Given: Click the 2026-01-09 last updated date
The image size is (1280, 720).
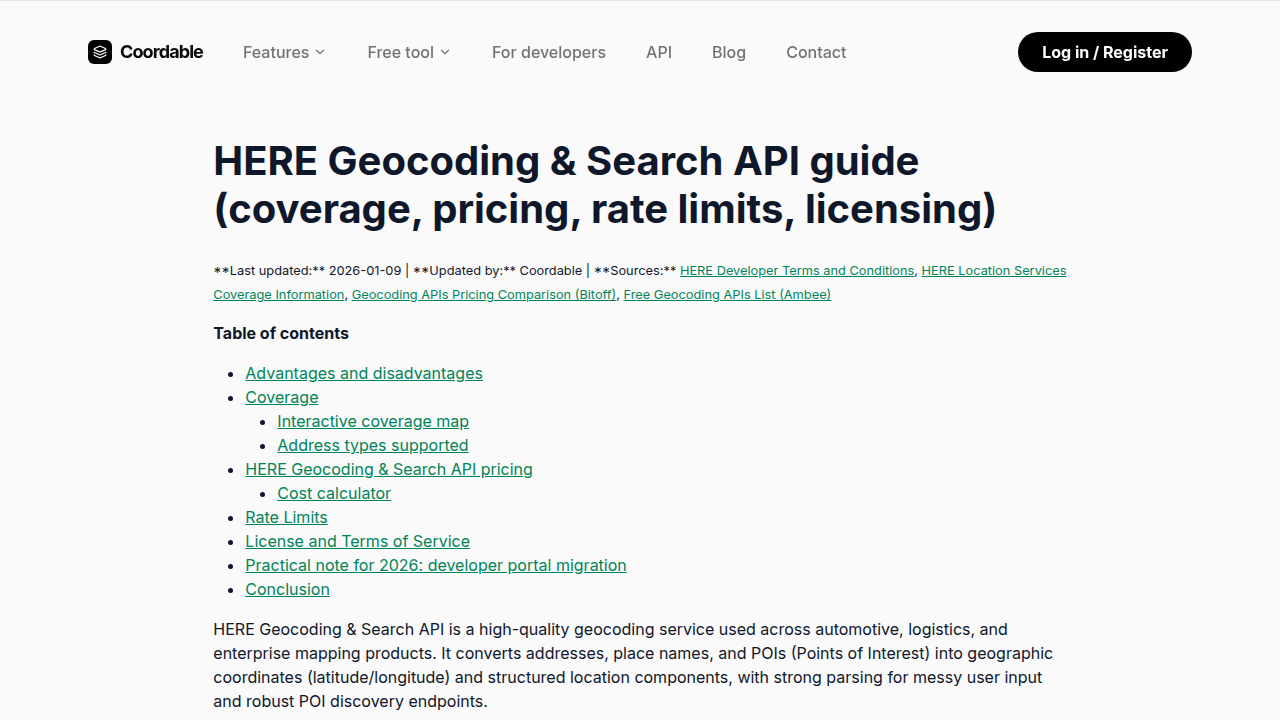Looking at the screenshot, I should pyautogui.click(x=366, y=271).
